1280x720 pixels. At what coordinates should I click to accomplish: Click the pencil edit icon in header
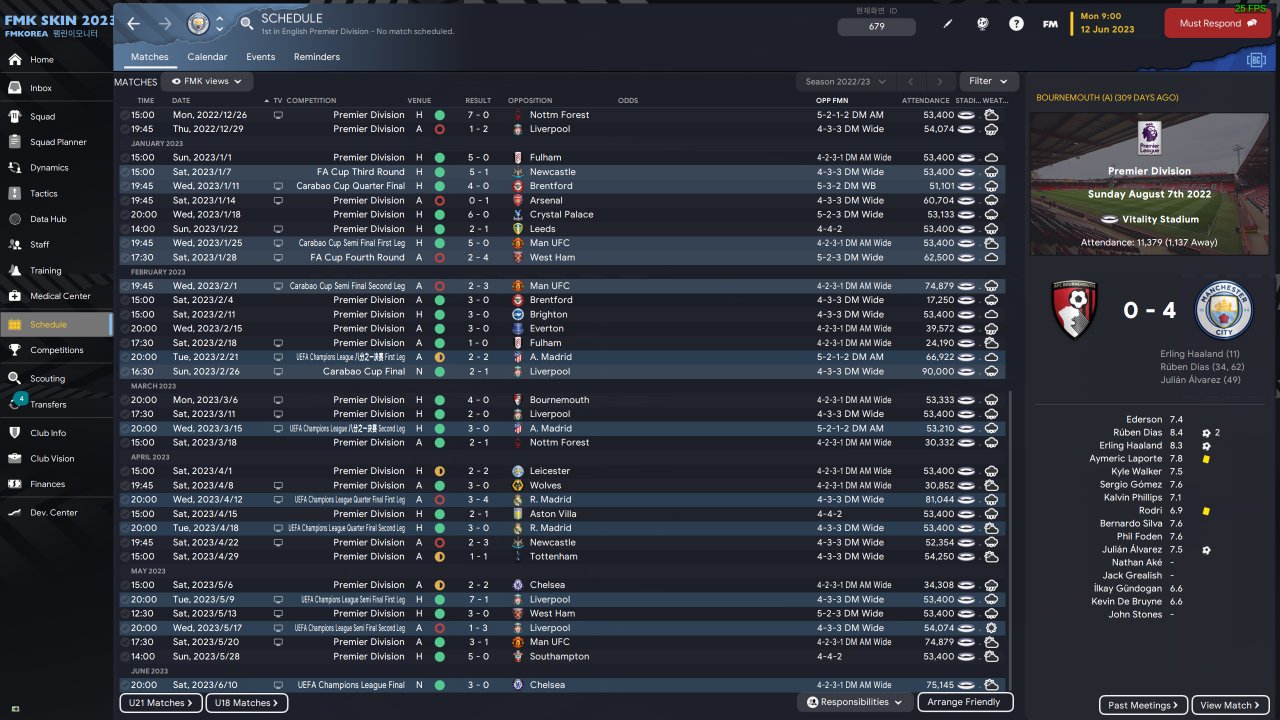pos(948,24)
